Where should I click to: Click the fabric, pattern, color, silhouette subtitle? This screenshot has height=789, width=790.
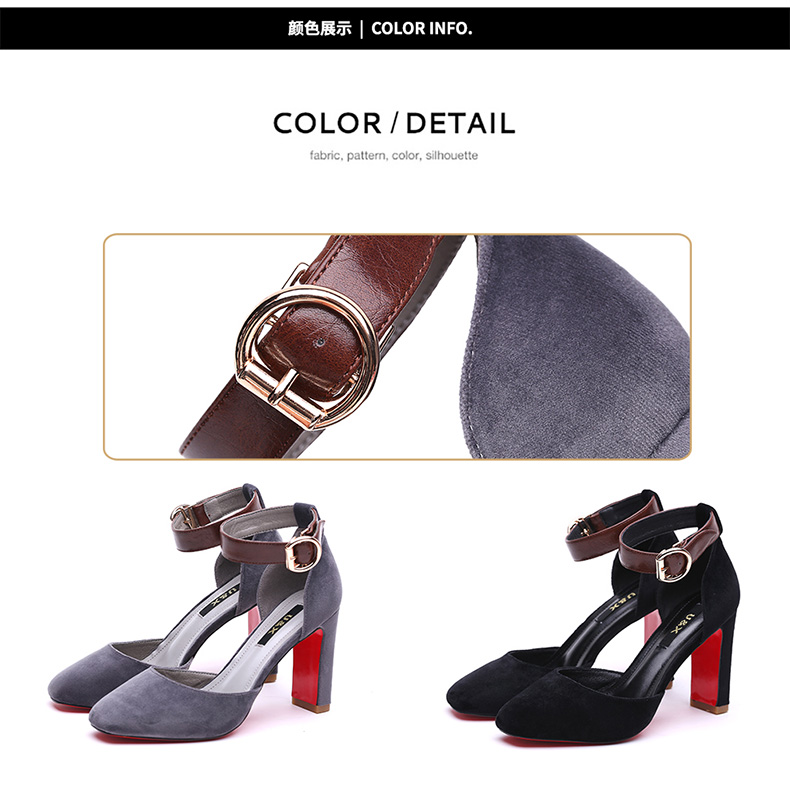394,155
